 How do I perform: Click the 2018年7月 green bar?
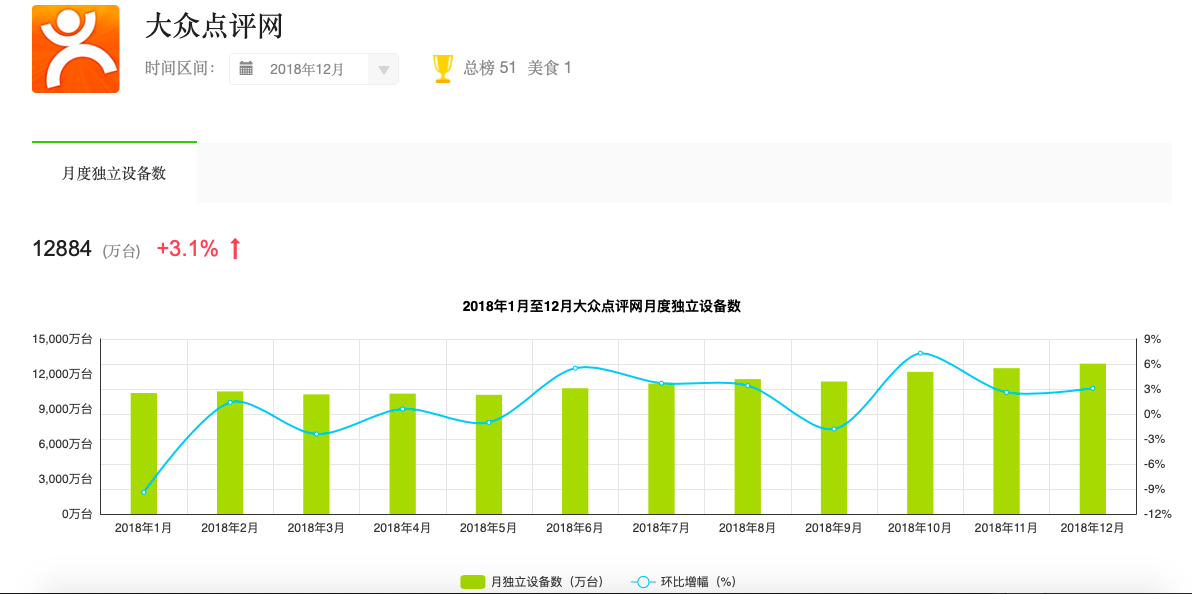pos(661,449)
